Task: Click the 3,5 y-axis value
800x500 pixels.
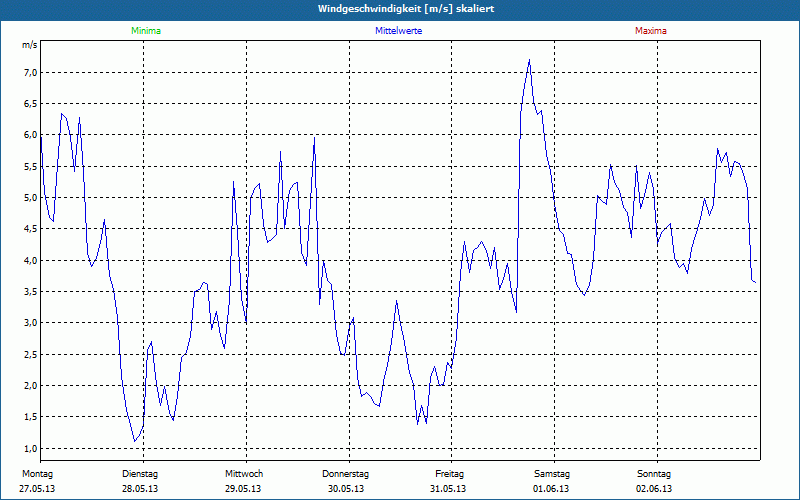Action: [31, 291]
